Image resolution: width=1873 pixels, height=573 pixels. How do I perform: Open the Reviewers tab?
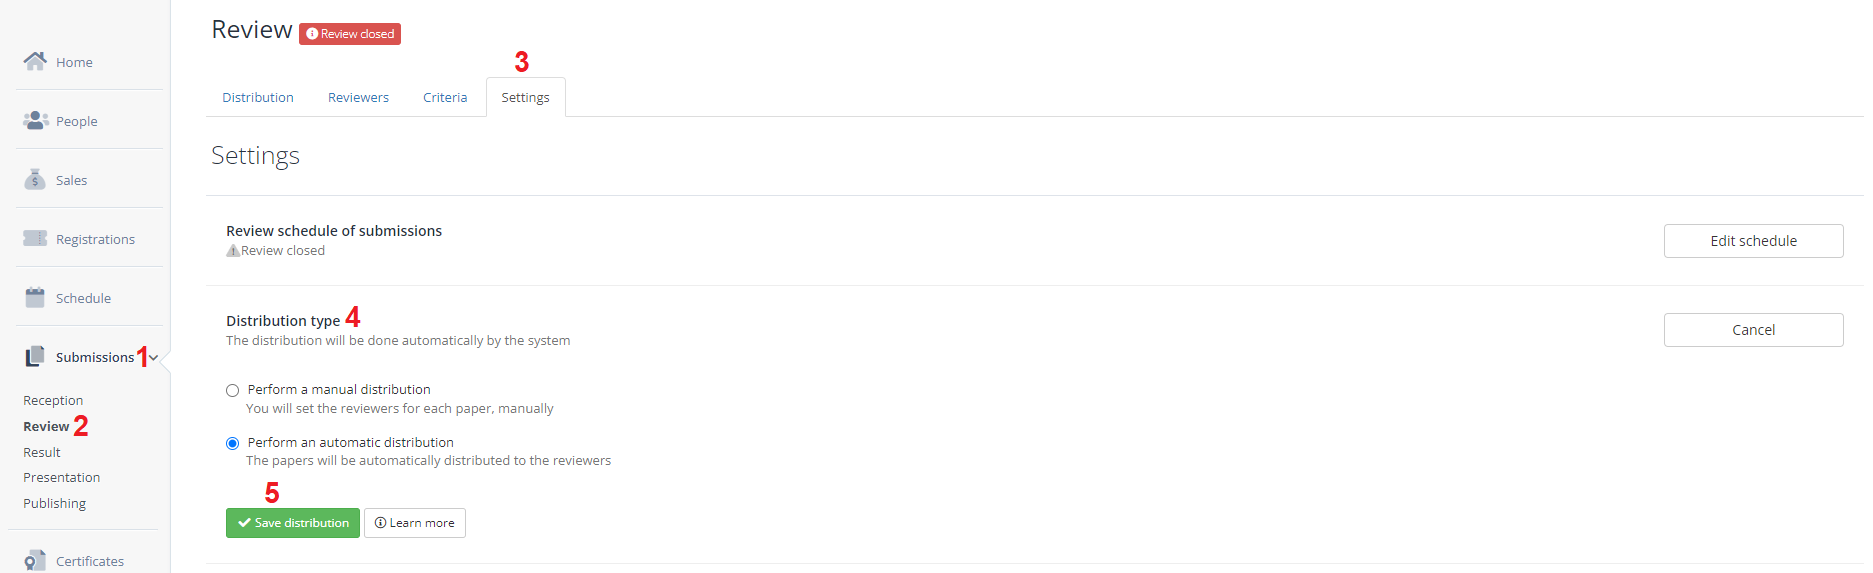(358, 97)
